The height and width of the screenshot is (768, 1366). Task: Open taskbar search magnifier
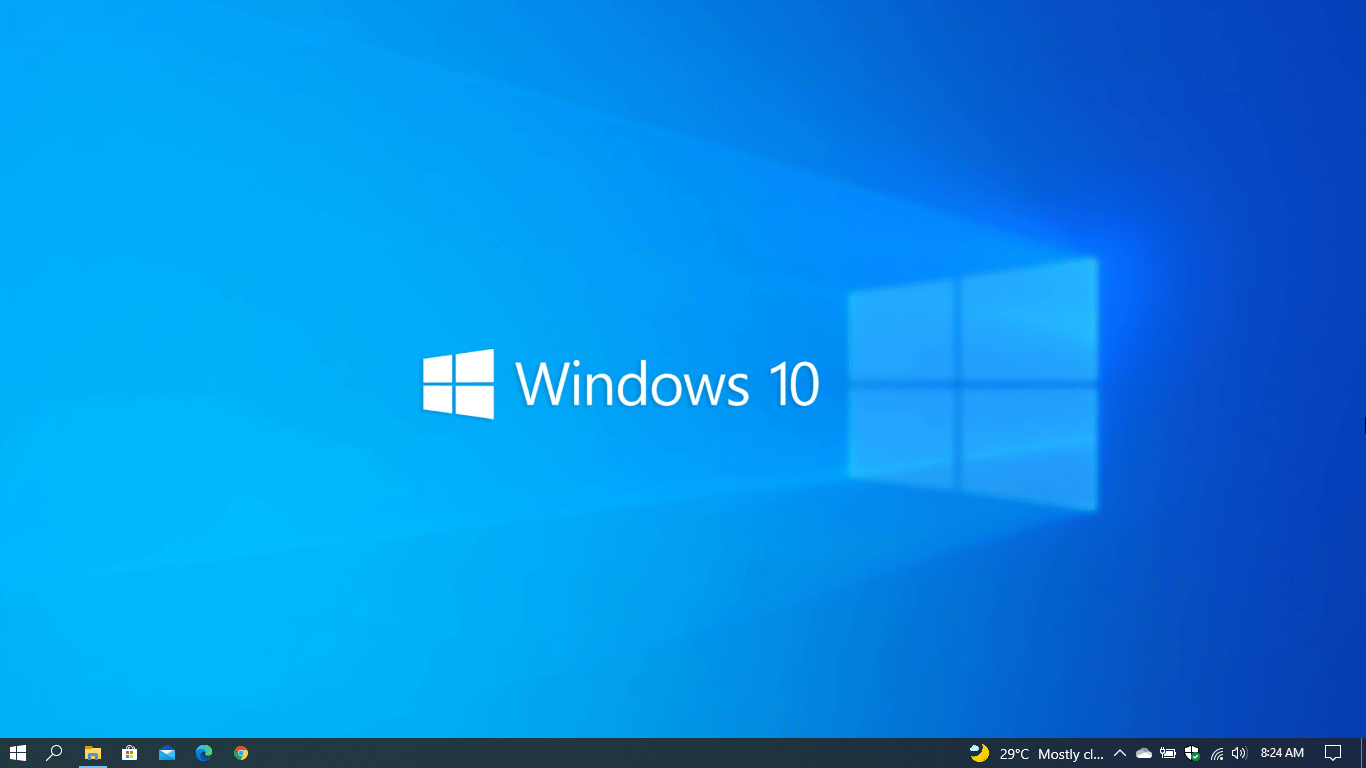55,753
